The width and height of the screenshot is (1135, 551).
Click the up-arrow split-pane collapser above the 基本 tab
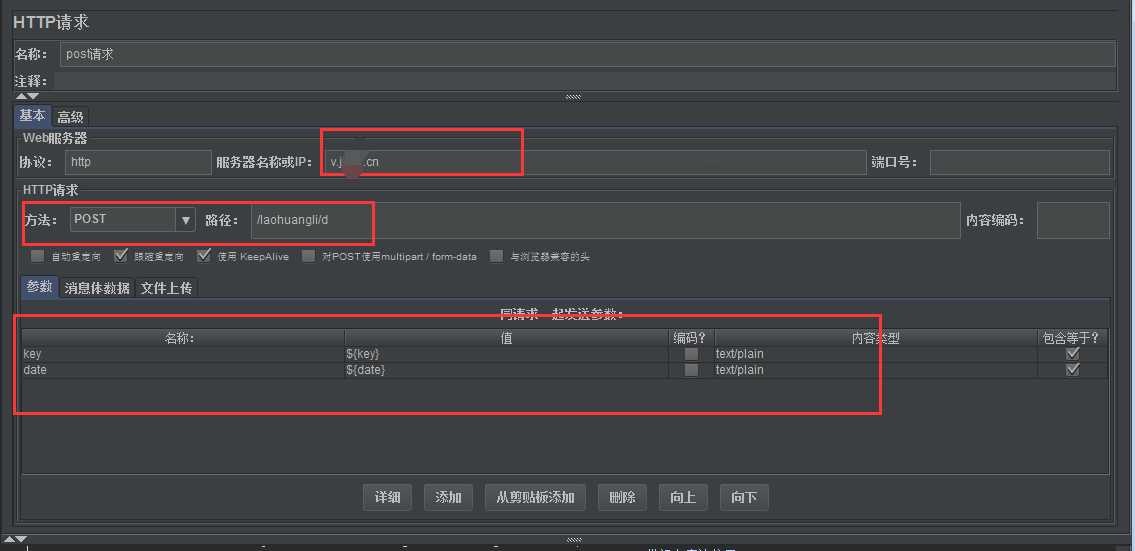pyautogui.click(x=20, y=96)
